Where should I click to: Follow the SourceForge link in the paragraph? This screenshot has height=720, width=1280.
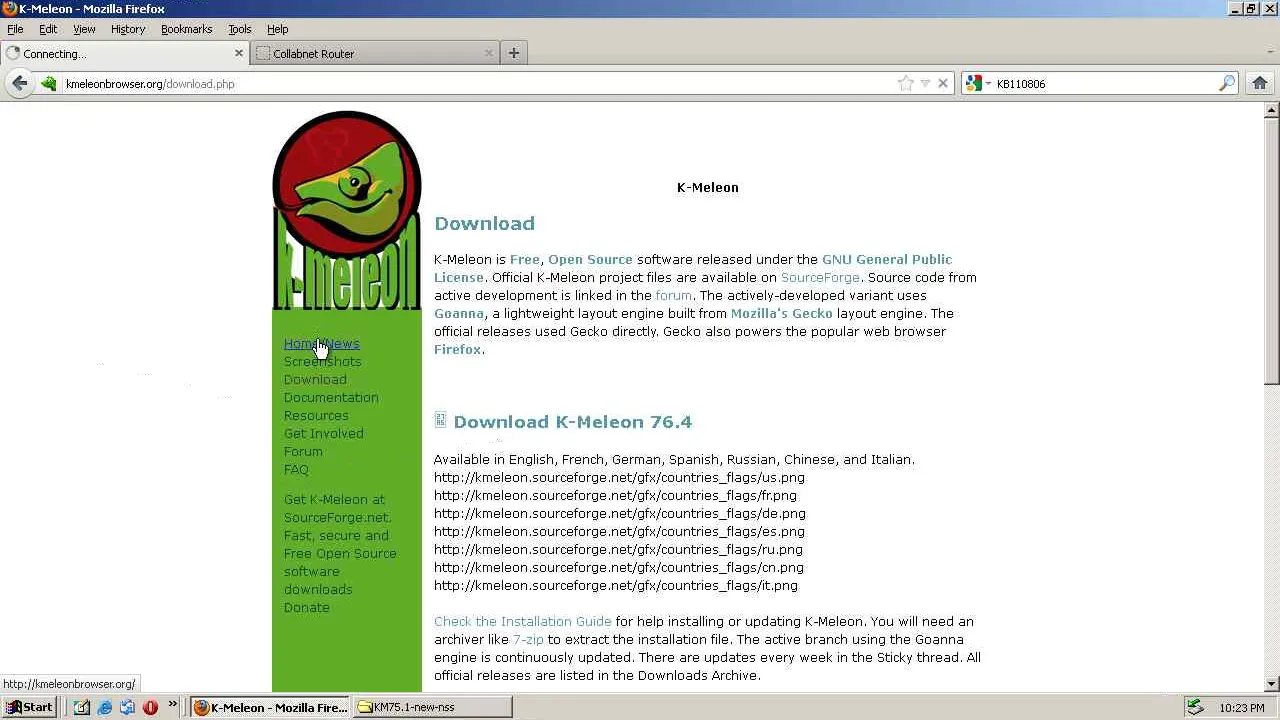tap(820, 278)
